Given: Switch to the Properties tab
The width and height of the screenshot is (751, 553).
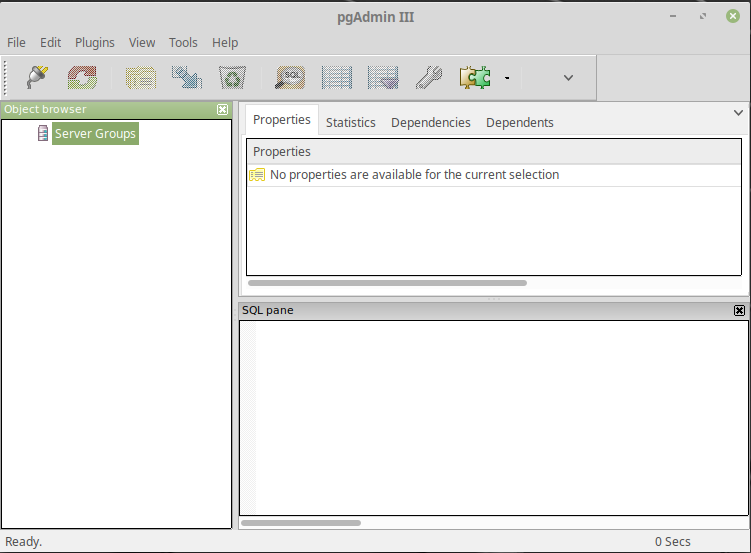Looking at the screenshot, I should [x=282, y=120].
